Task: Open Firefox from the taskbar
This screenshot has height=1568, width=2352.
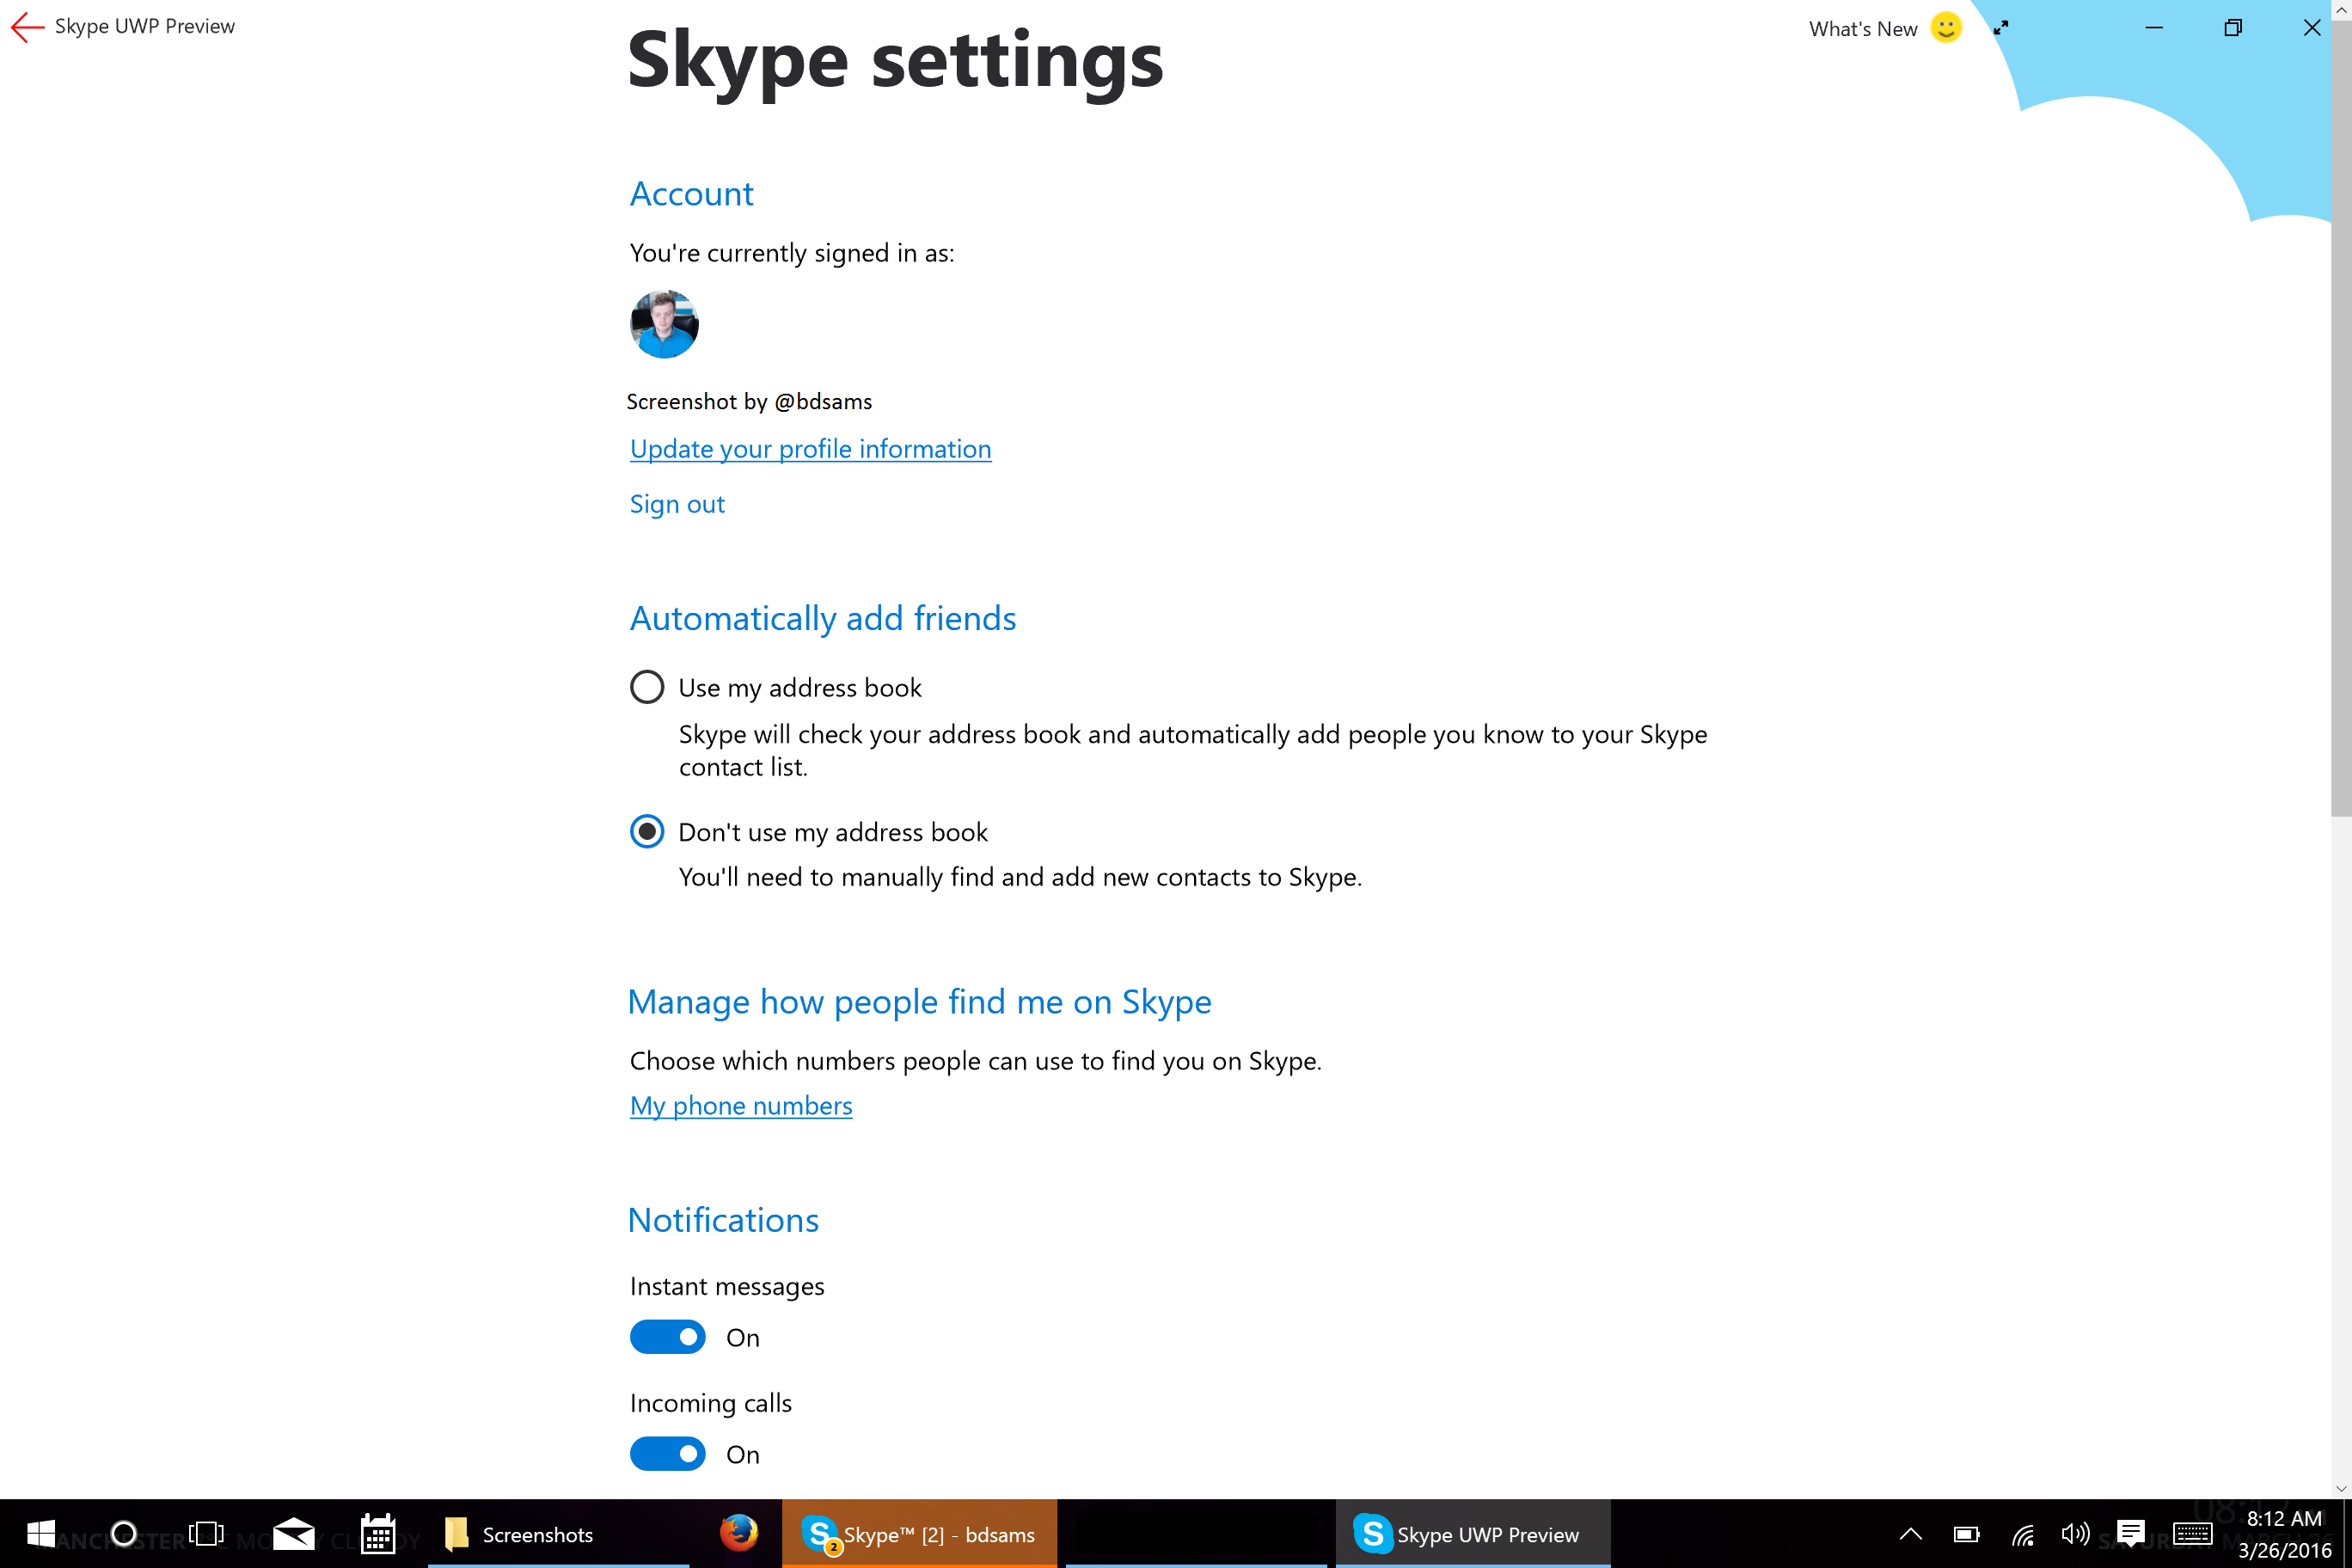Action: click(739, 1533)
